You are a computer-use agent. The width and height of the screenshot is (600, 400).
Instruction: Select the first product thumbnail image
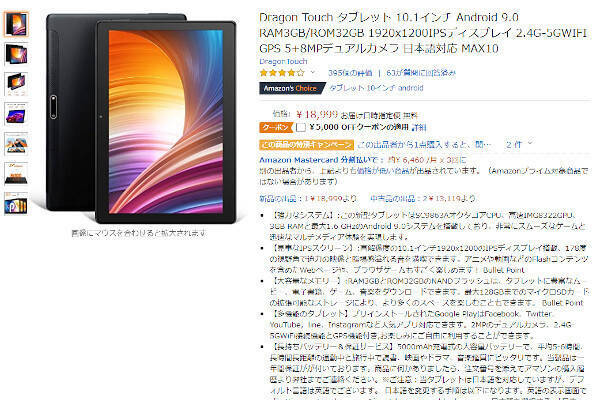16,24
